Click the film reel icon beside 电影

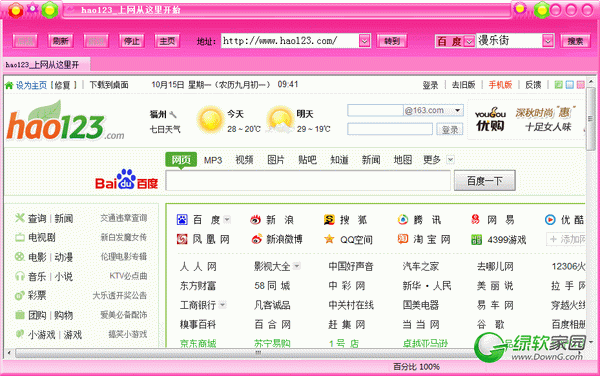pos(20,257)
